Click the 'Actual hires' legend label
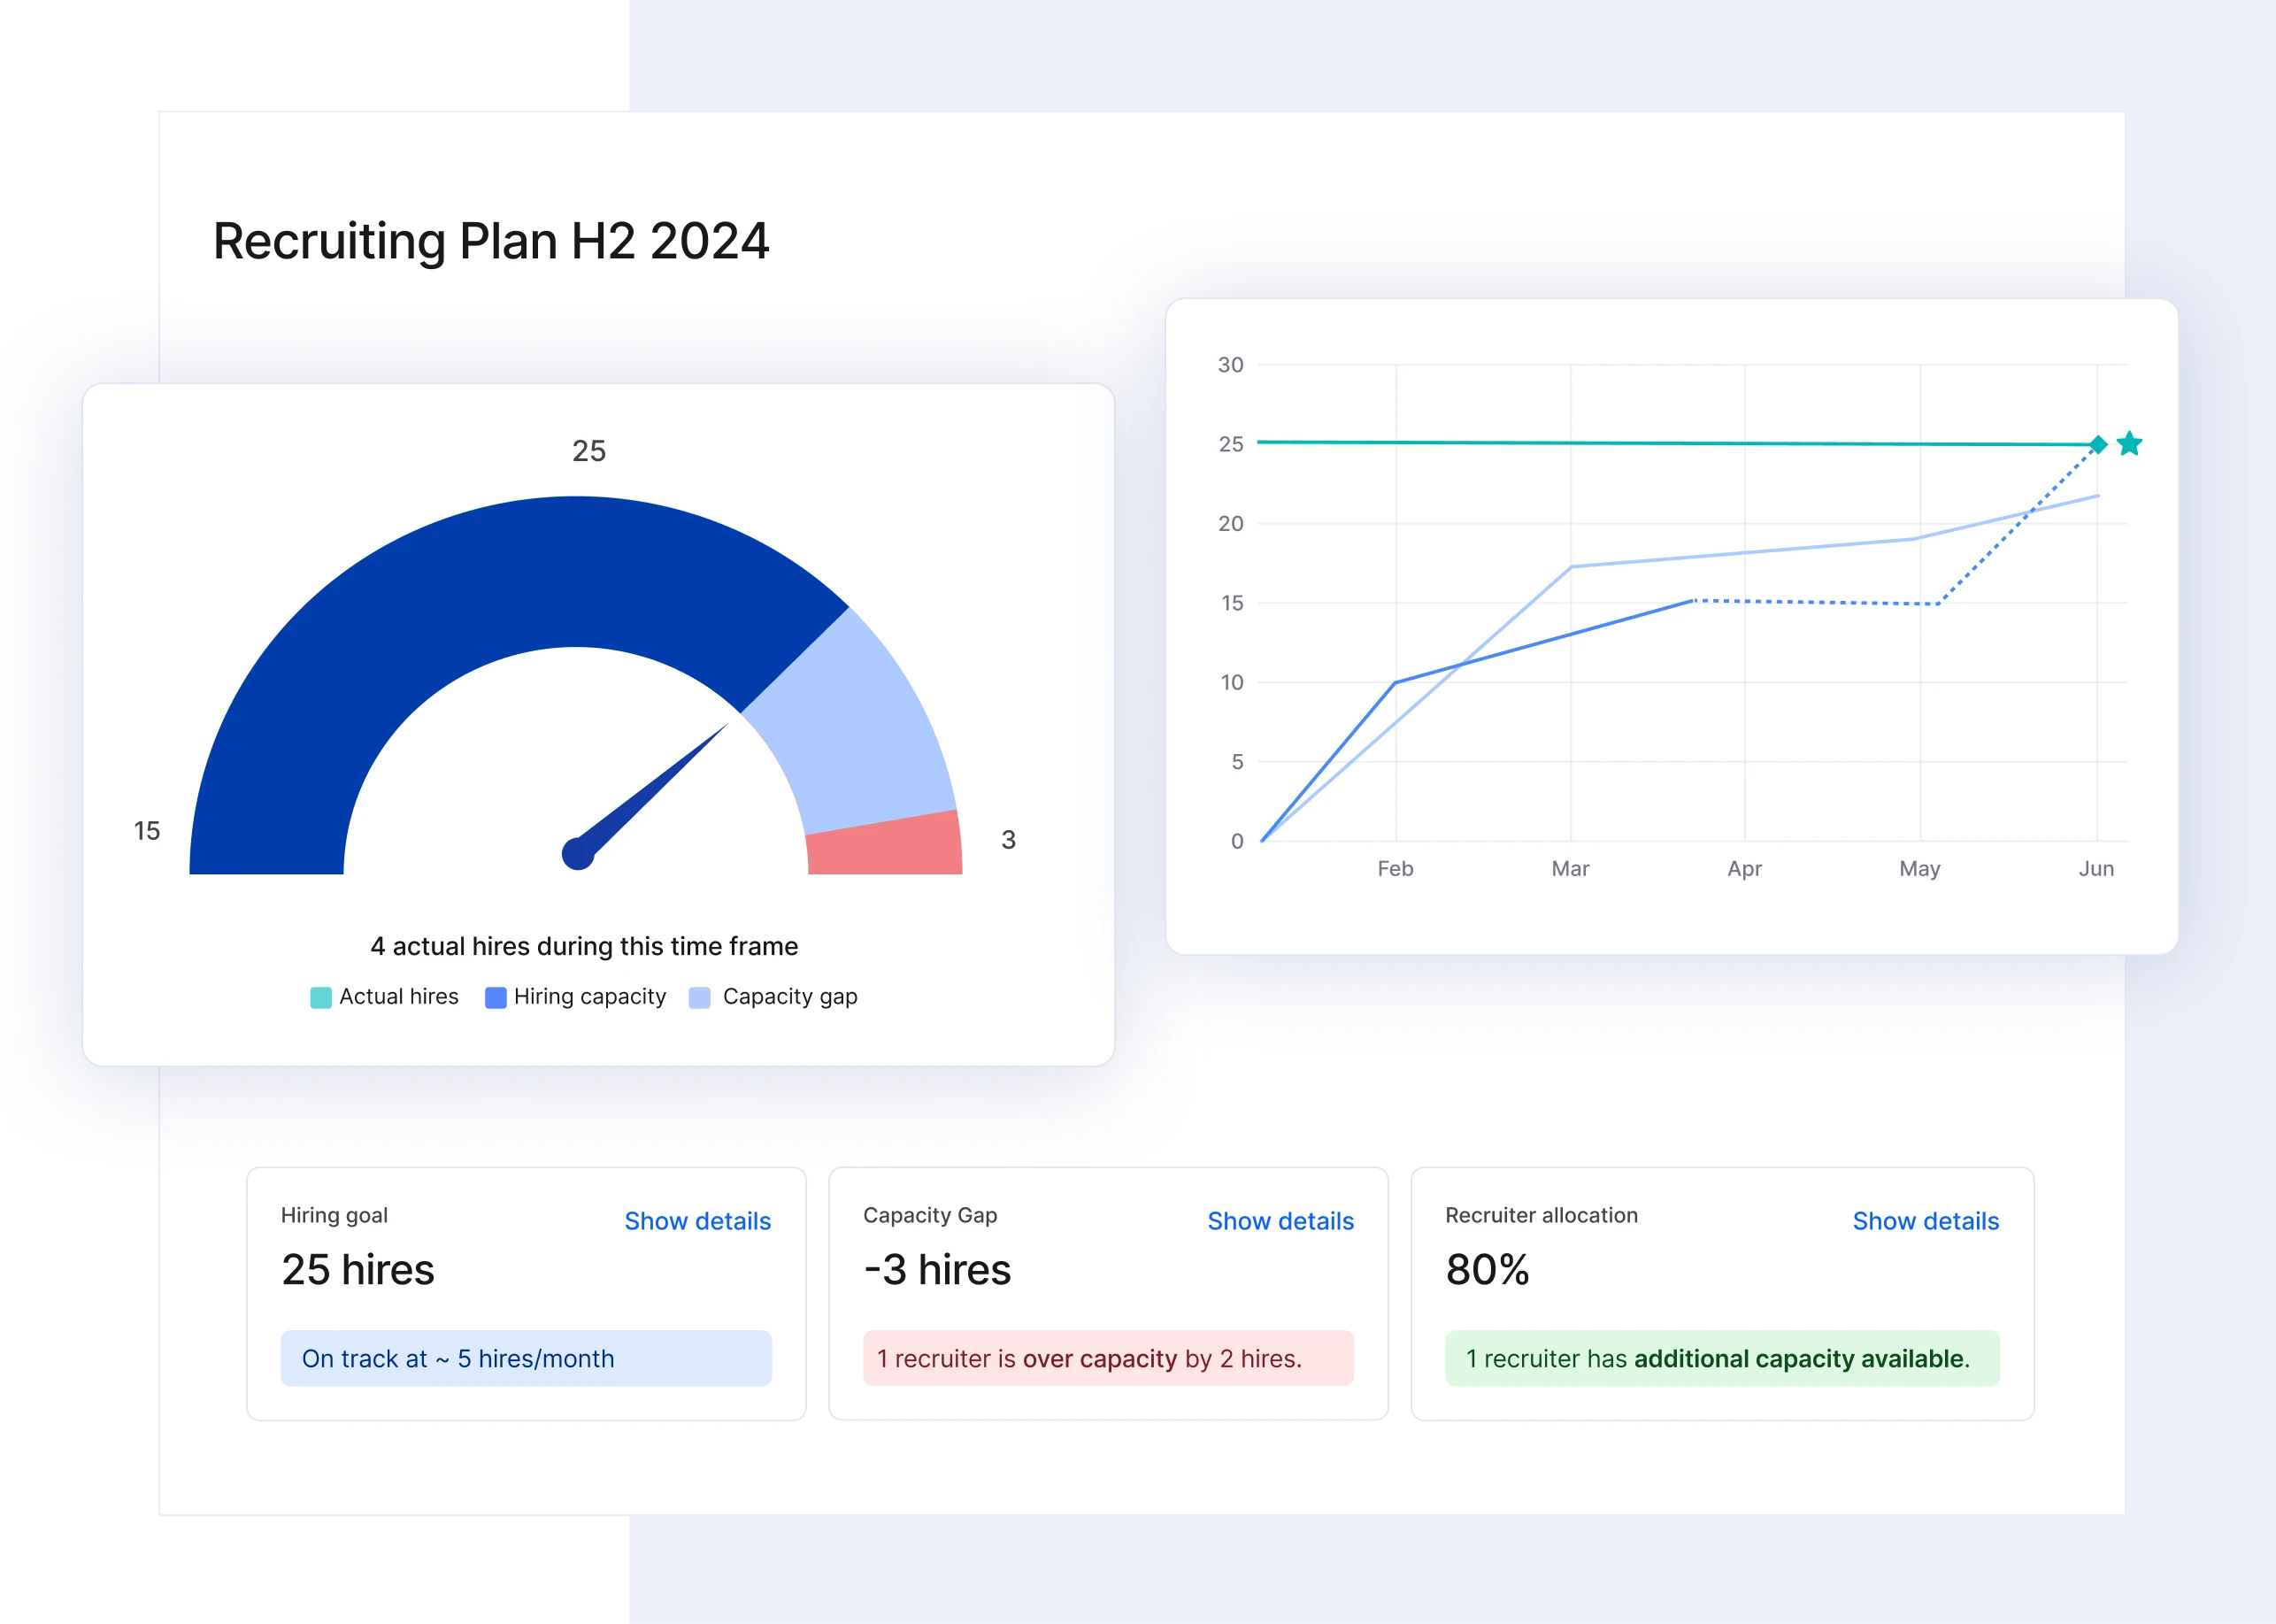 point(399,997)
